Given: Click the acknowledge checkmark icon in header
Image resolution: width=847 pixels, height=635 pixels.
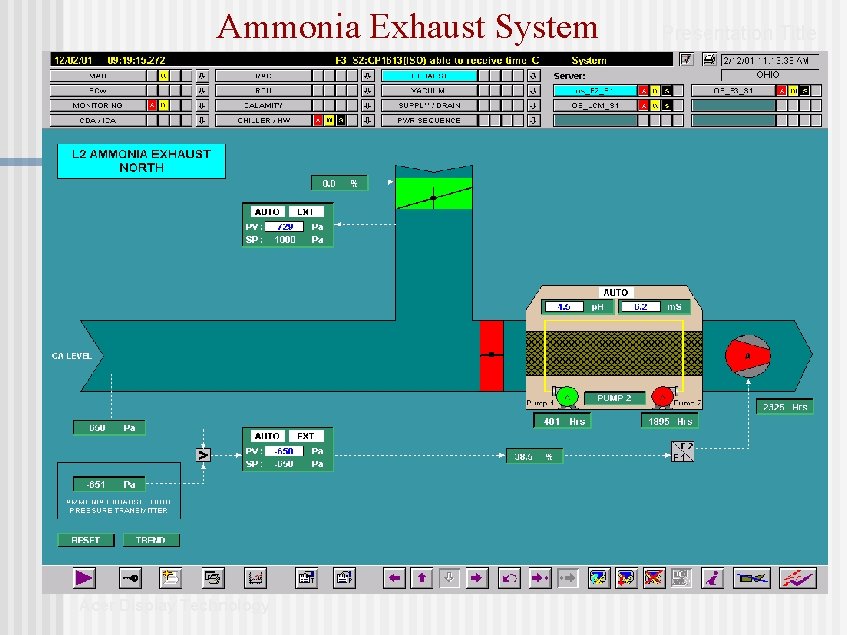Looking at the screenshot, I should tap(686, 59).
